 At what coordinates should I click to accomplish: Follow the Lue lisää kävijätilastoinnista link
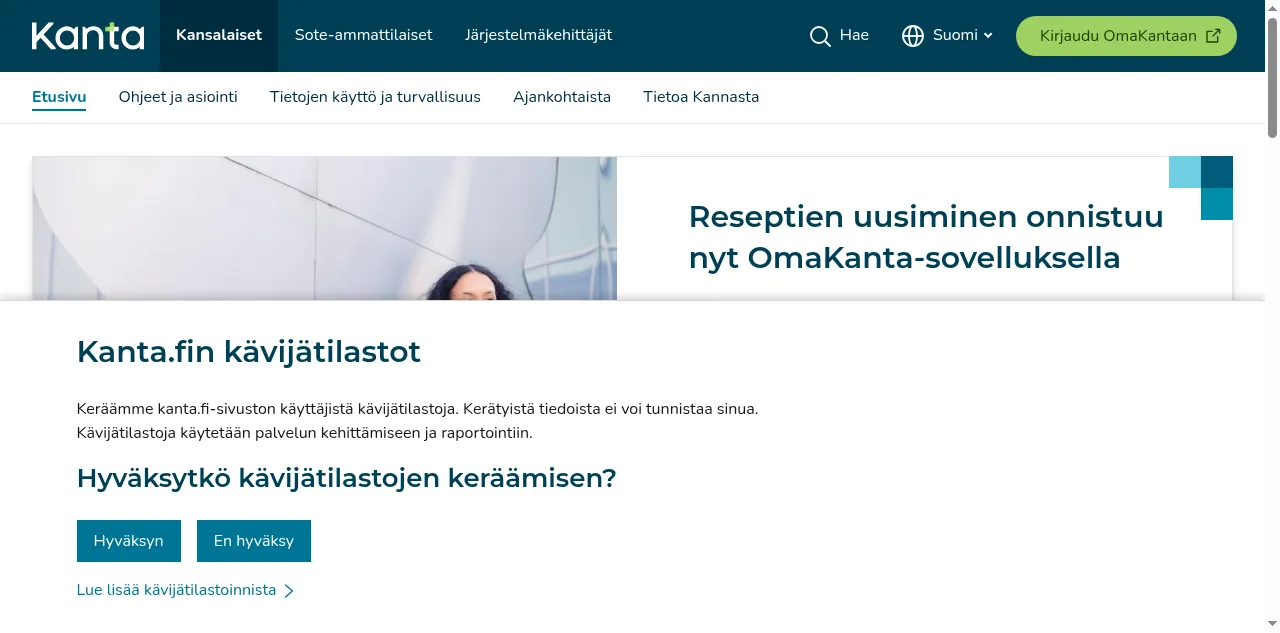pos(176,591)
